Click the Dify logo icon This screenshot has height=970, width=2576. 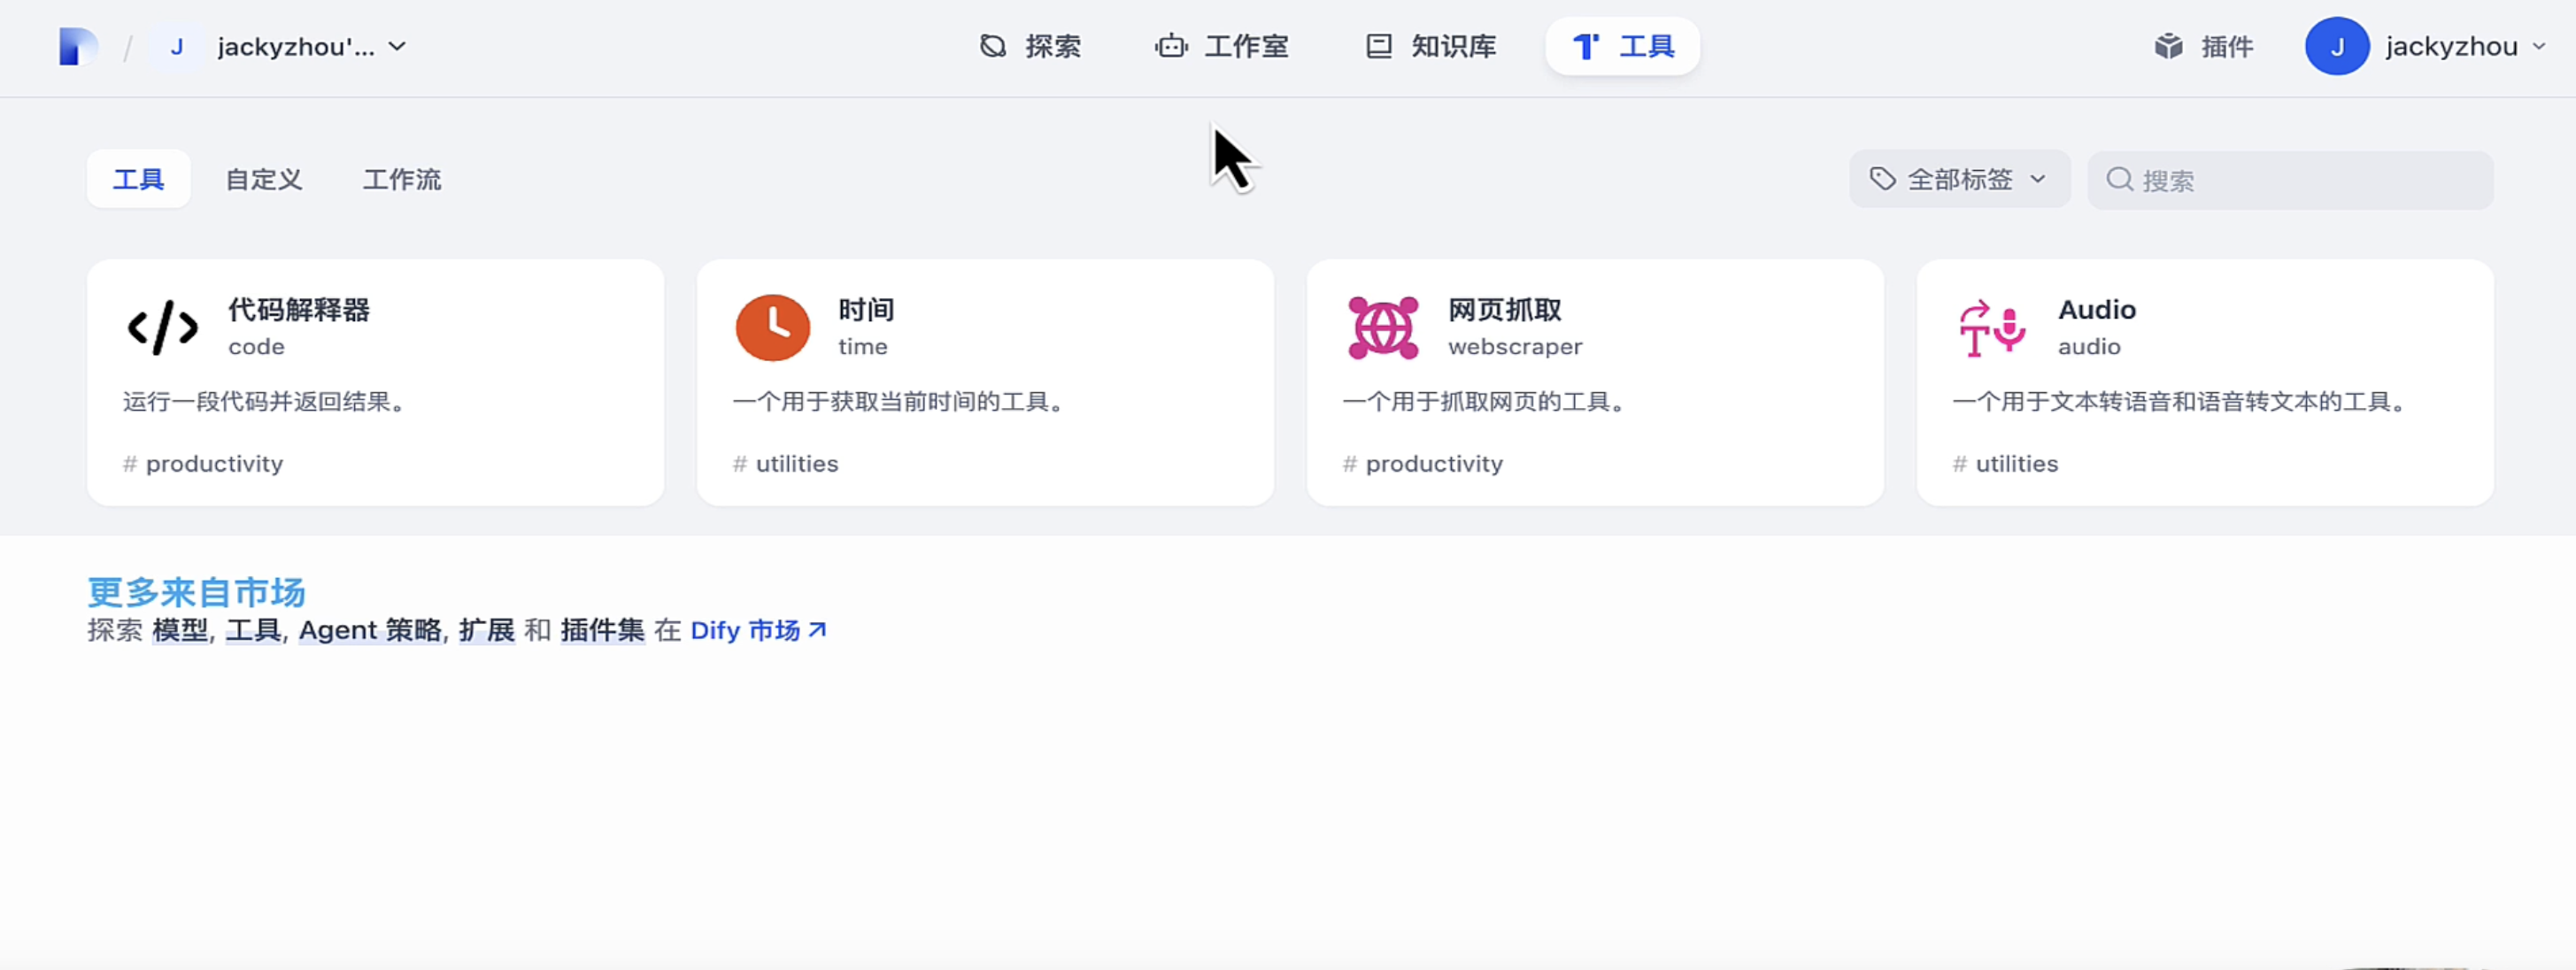[78, 47]
